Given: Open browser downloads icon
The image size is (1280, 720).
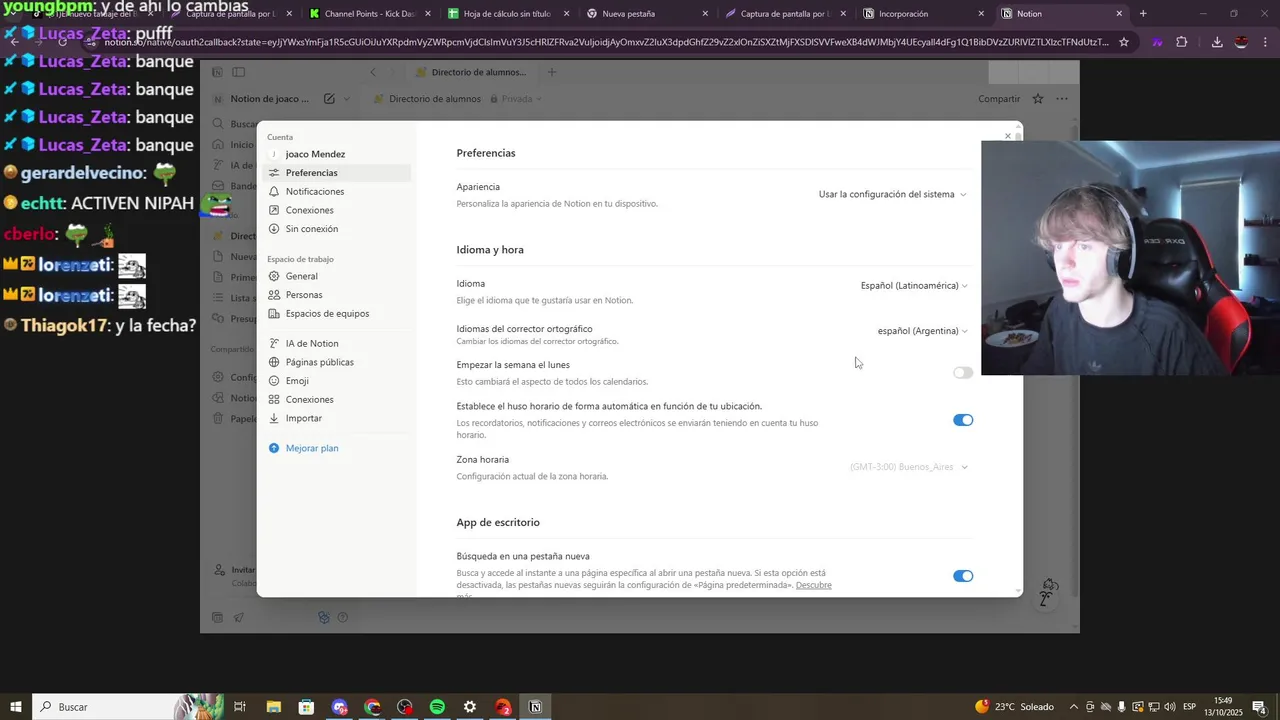Looking at the screenshot, I should click(1217, 42).
